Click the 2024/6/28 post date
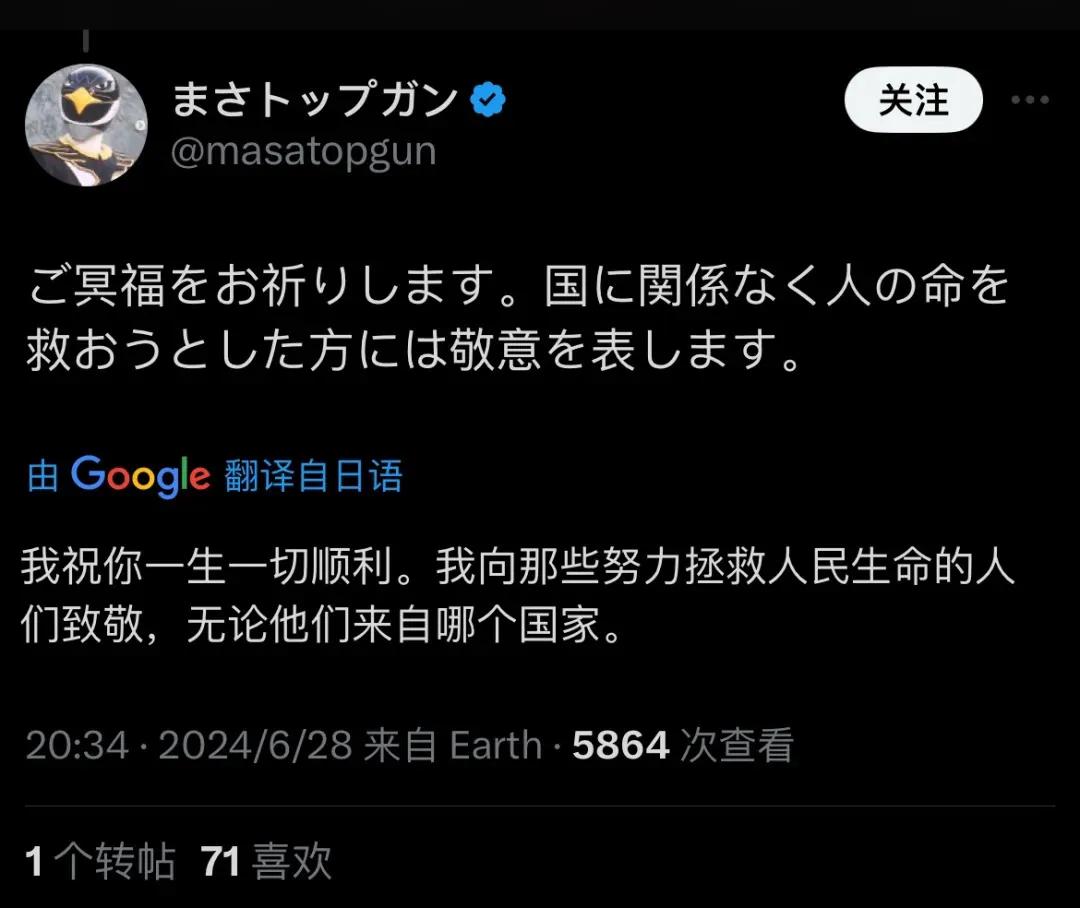 click(x=256, y=745)
